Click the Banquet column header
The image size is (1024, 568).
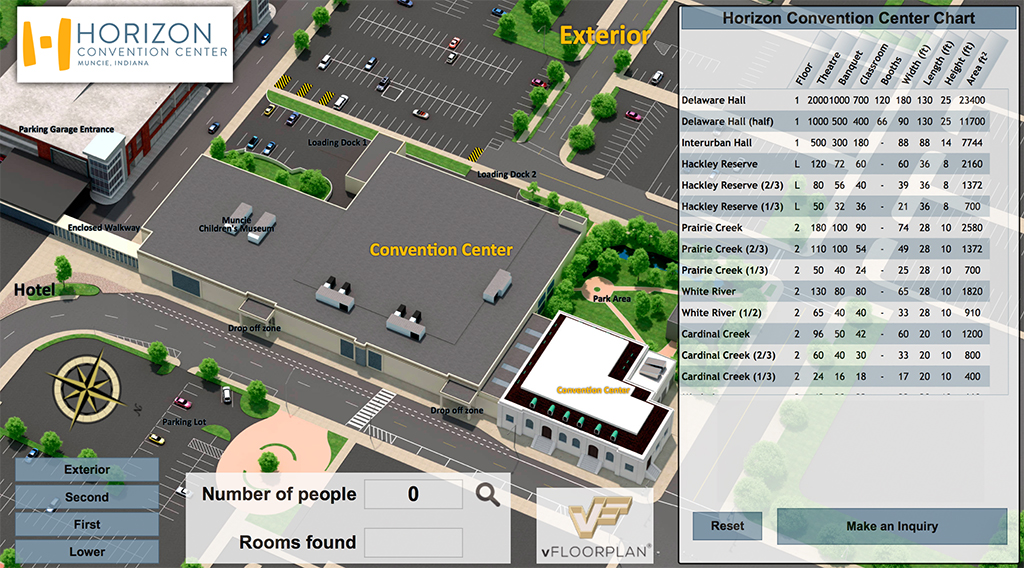pyautogui.click(x=850, y=68)
